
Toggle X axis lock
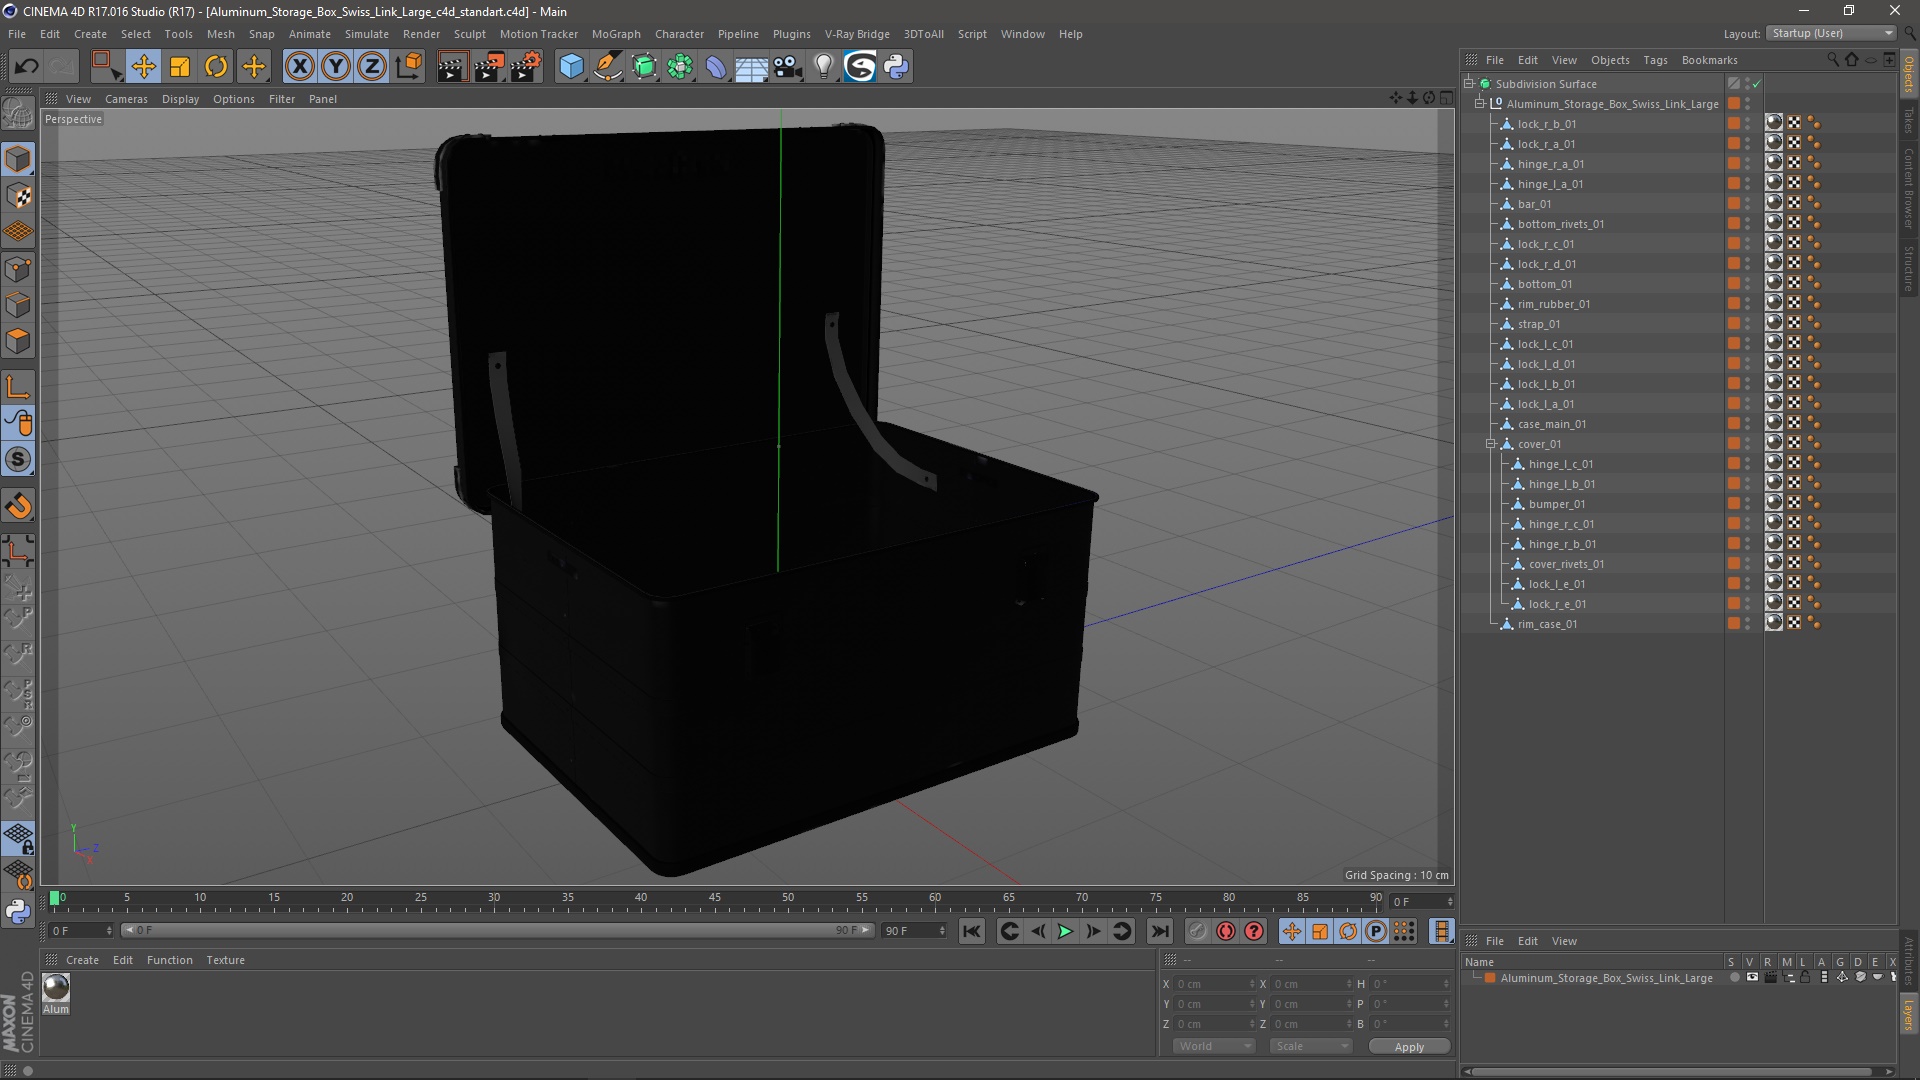[x=299, y=67]
